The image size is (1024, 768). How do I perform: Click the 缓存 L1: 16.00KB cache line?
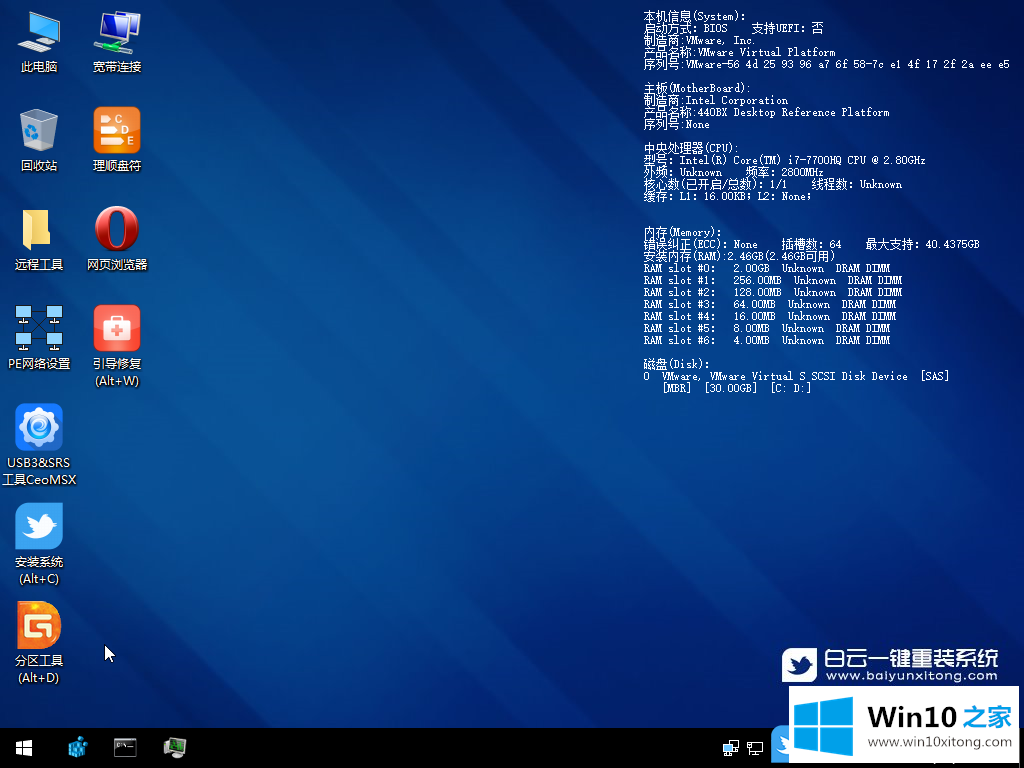(728, 196)
